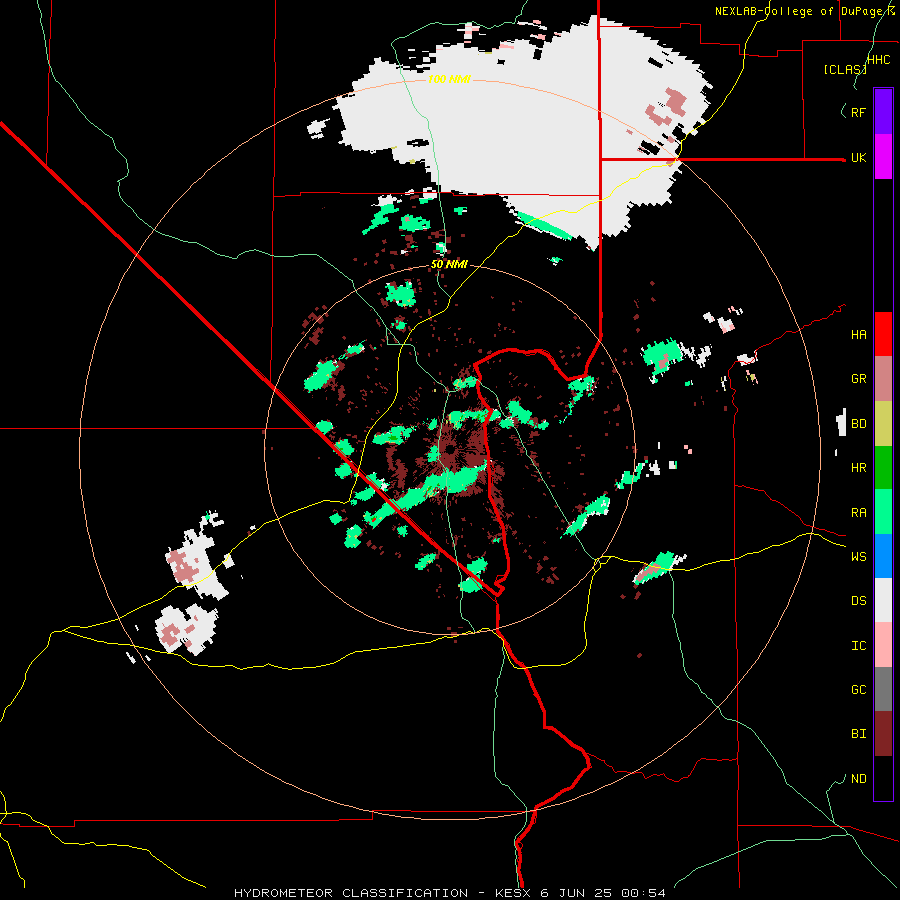This screenshot has height=900, width=900.
Task: Pick the dark green HR color swatch
Action: [883, 468]
